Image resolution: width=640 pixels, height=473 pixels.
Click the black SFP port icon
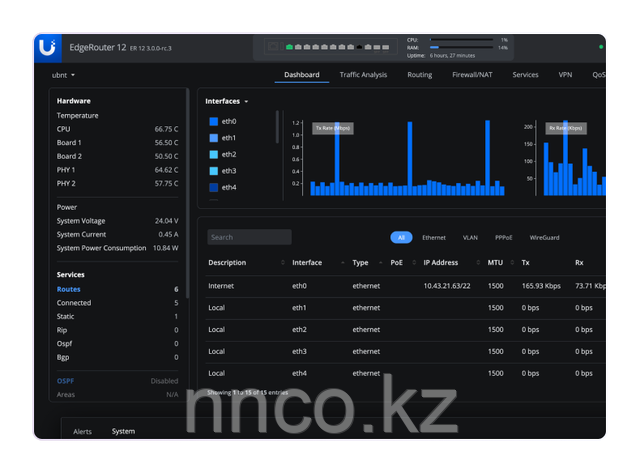pos(359,47)
